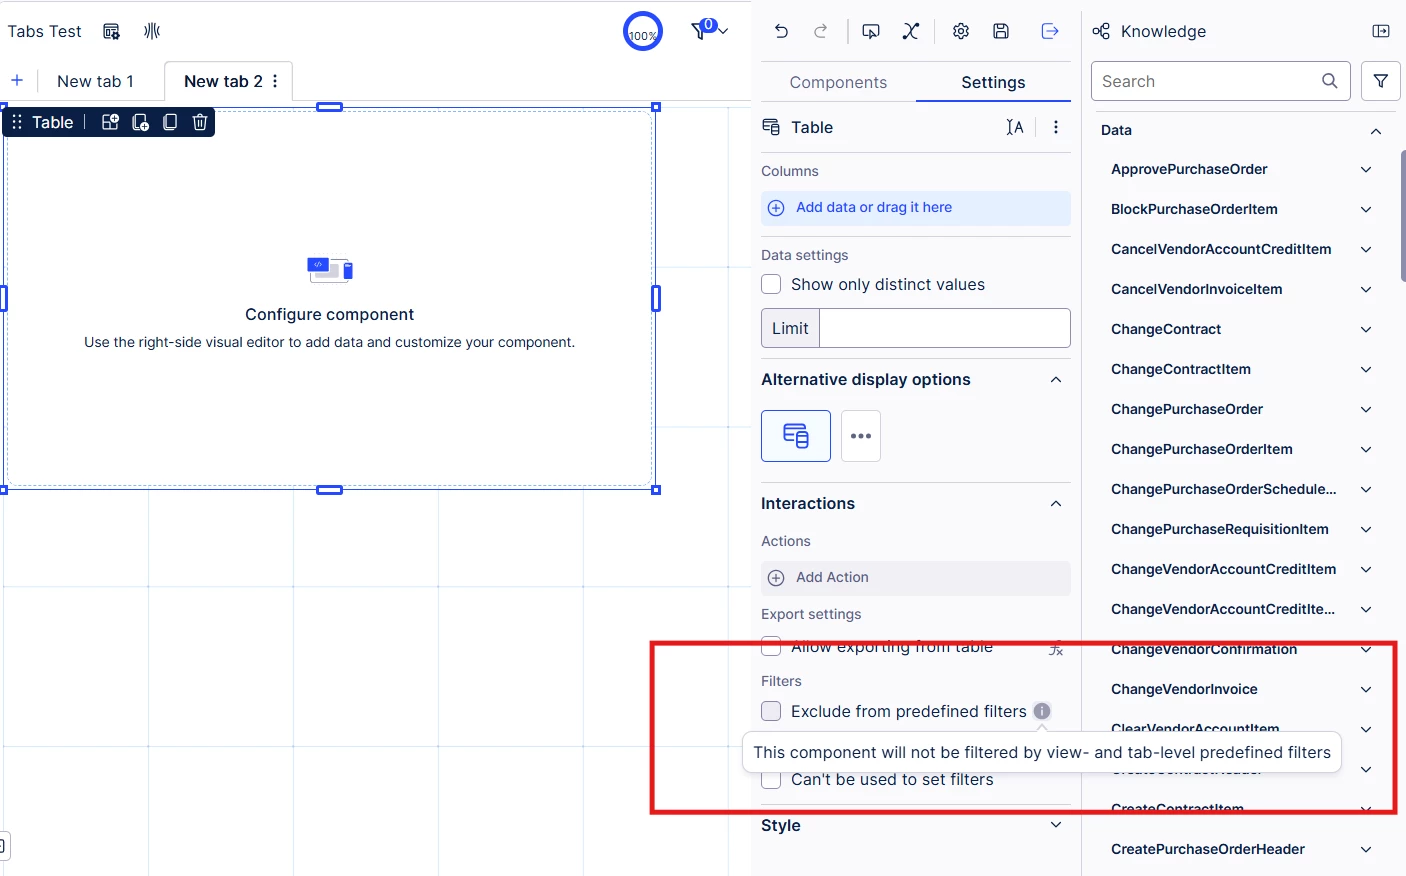
Task: Expand the ChangePurchaseRequisitionItem entry
Action: [1366, 530]
